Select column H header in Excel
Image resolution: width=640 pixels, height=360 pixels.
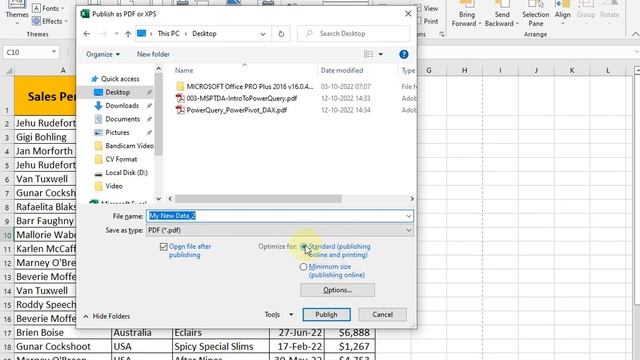(464, 71)
